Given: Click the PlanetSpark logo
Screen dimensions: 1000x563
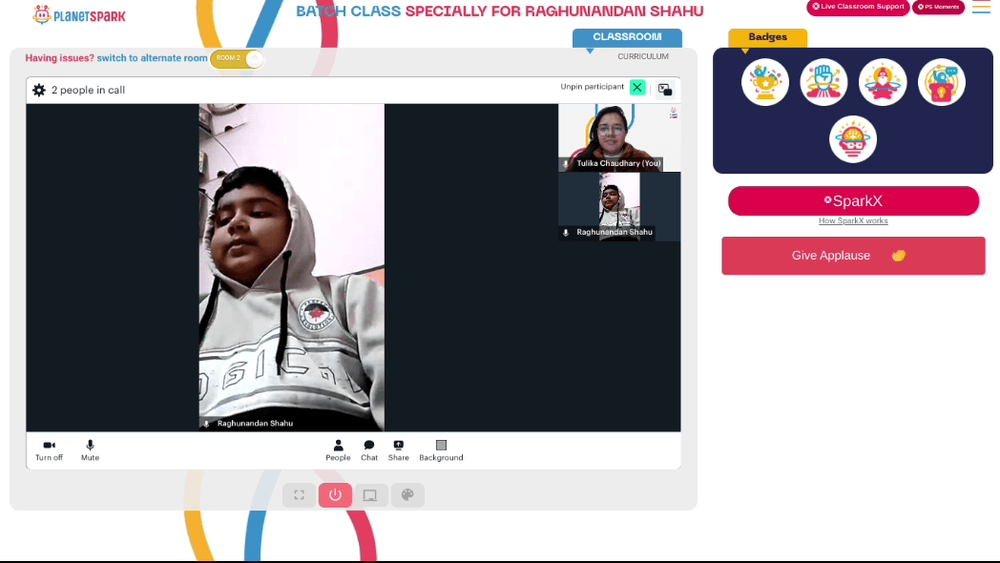Looking at the screenshot, I should tap(79, 15).
